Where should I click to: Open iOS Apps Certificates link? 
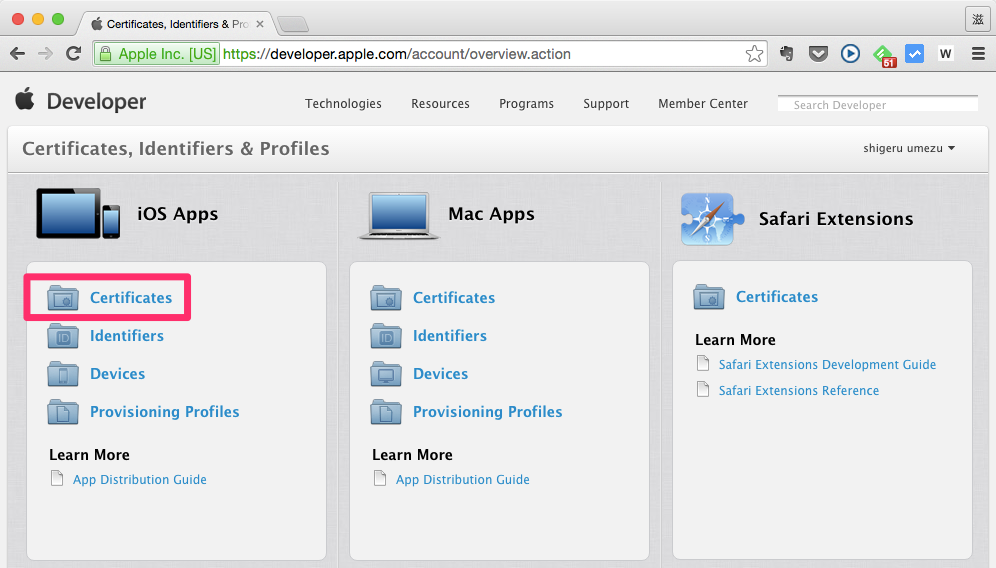[x=131, y=297]
